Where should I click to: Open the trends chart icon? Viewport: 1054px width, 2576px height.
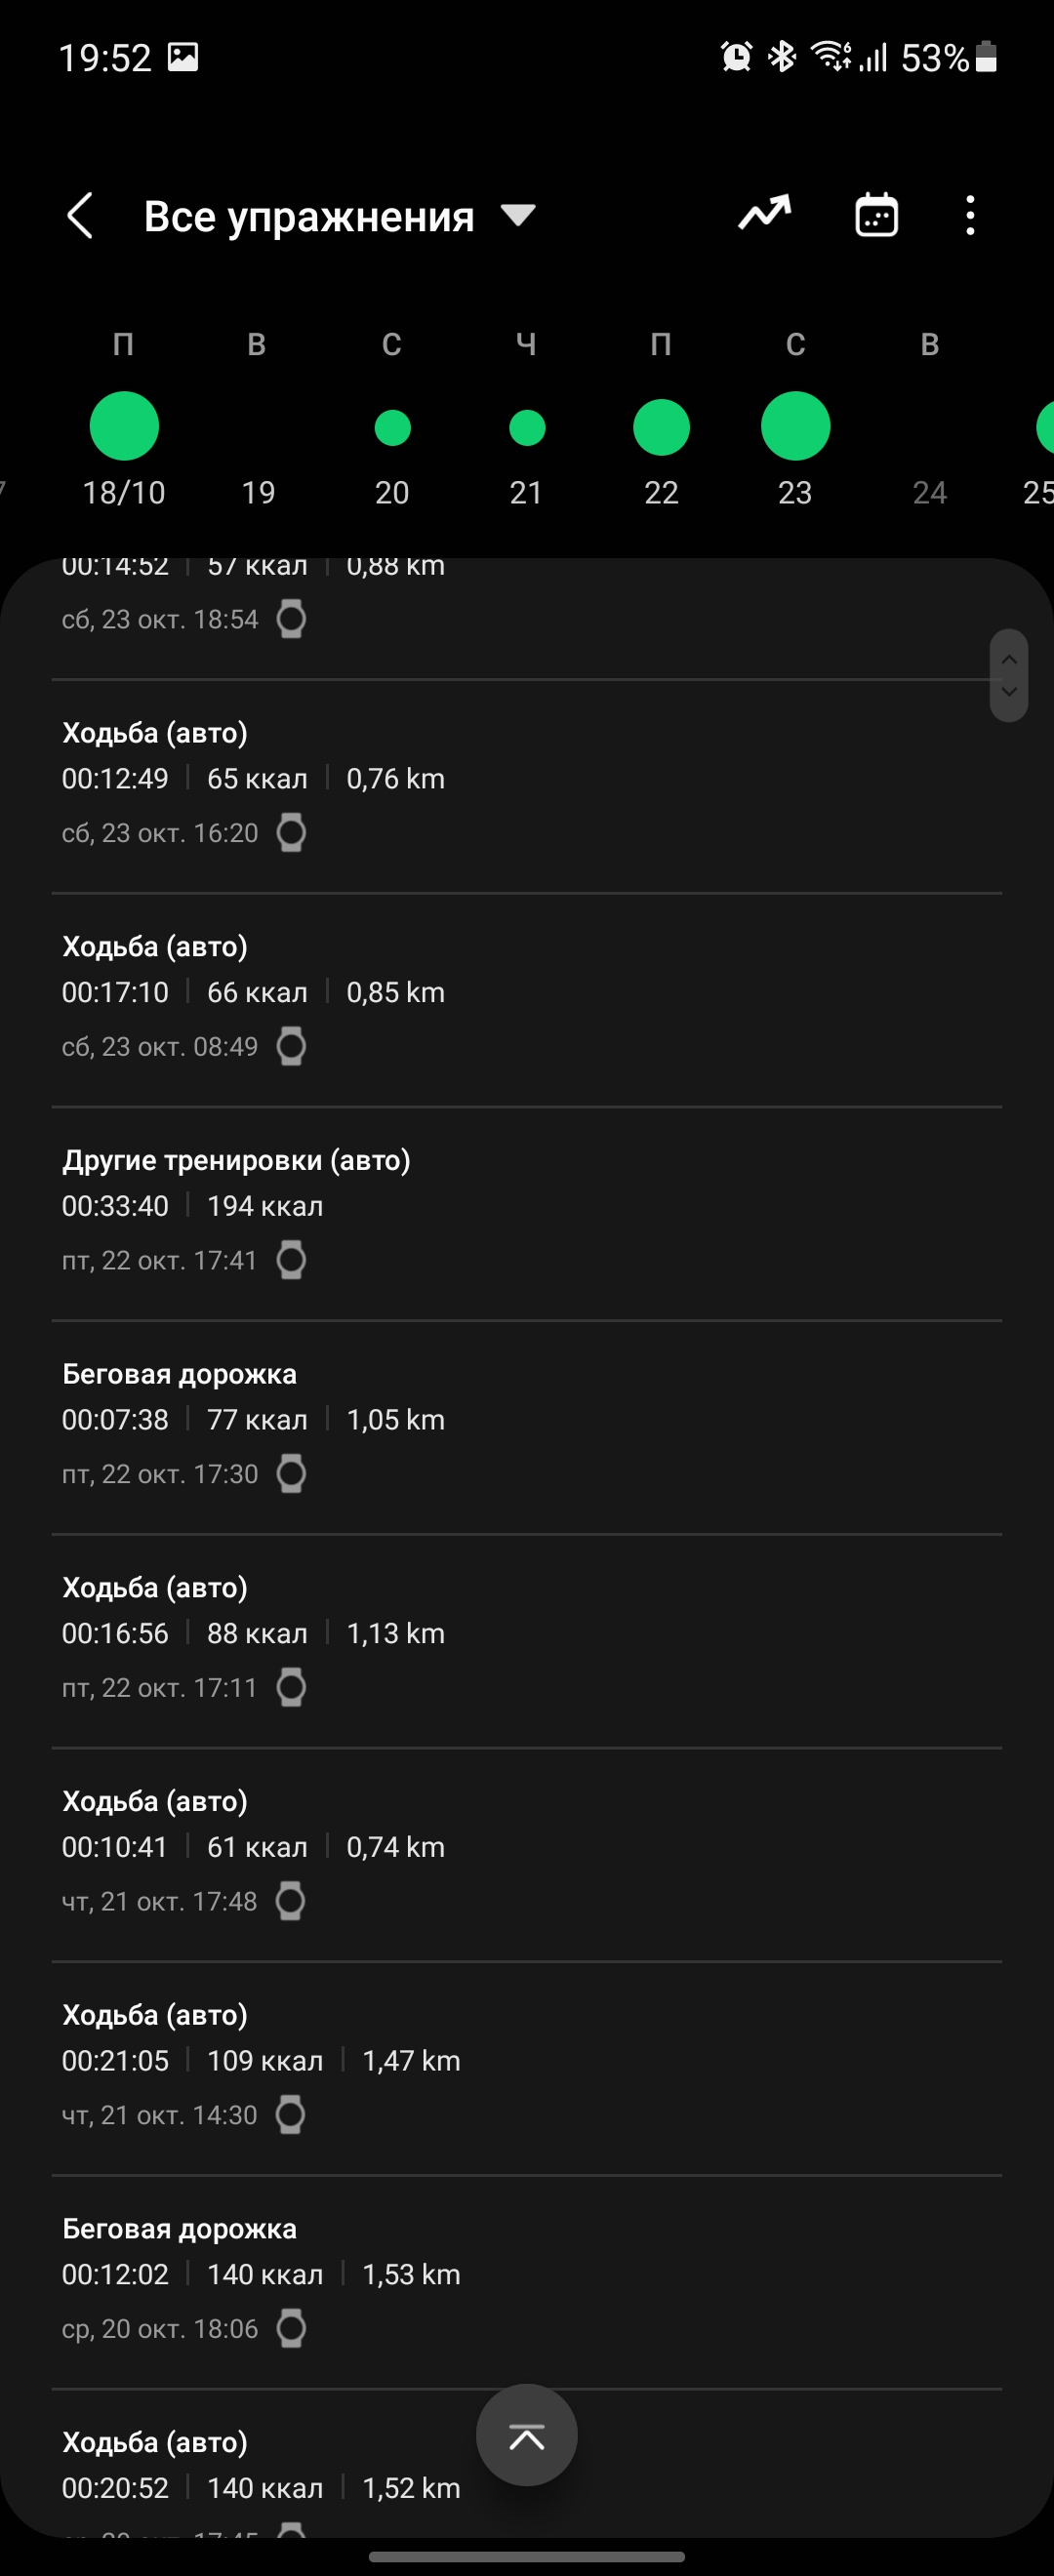click(765, 214)
